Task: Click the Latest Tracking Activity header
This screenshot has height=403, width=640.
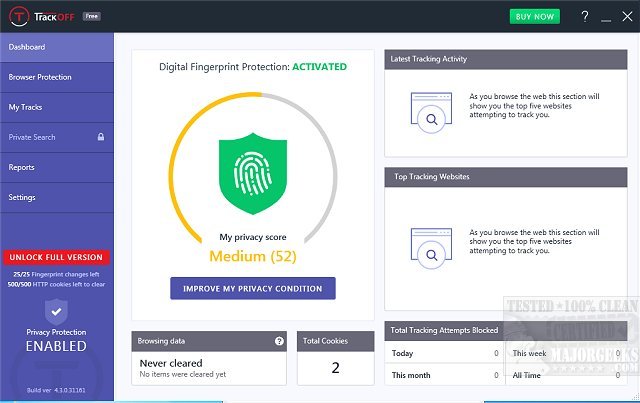Action: coord(506,59)
